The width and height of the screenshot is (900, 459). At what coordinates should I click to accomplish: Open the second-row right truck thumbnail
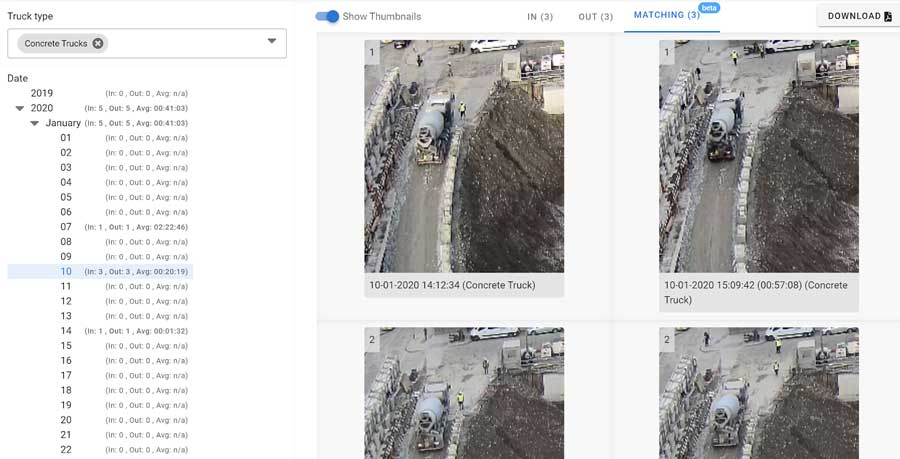[759, 393]
